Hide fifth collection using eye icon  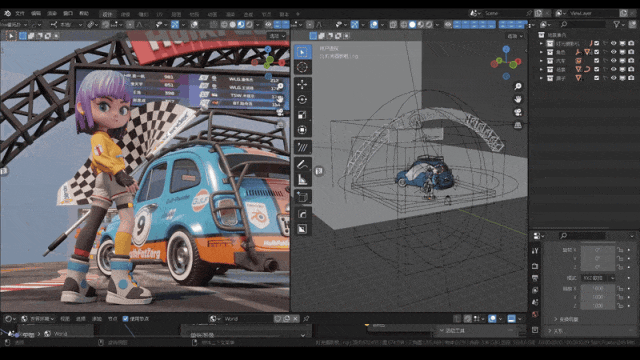coord(613,78)
